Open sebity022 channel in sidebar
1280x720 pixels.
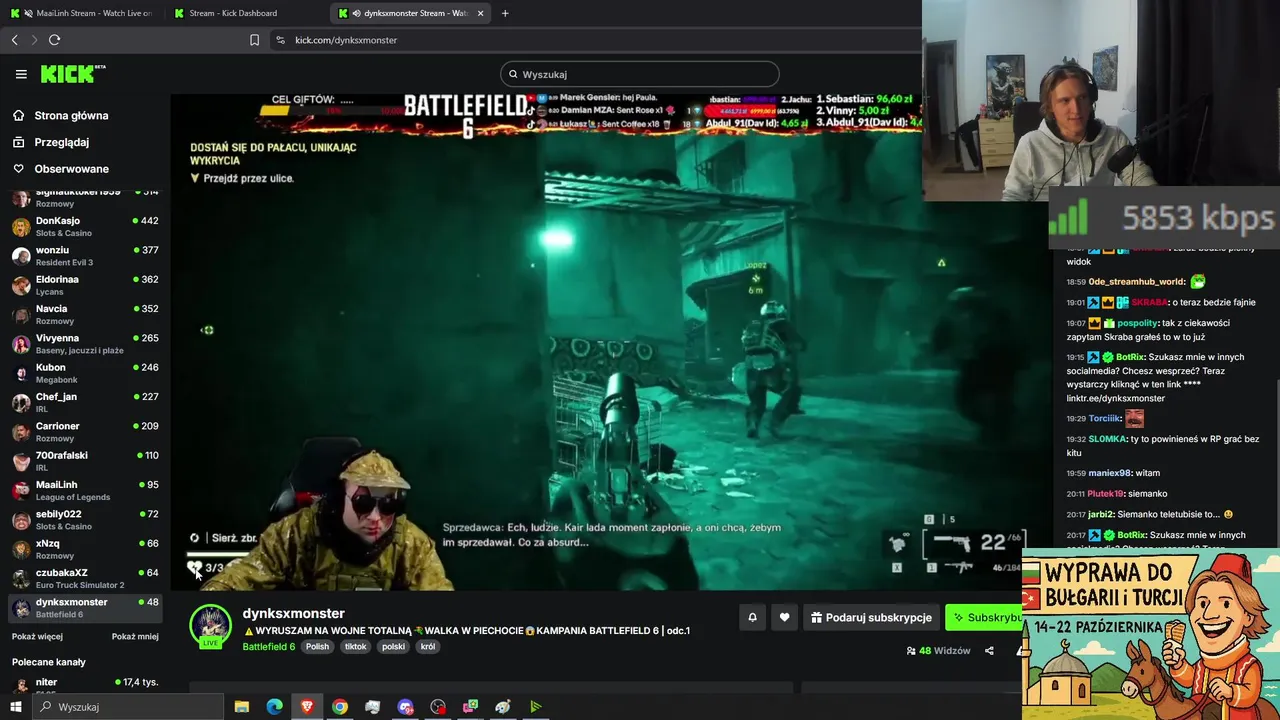tap(85, 519)
